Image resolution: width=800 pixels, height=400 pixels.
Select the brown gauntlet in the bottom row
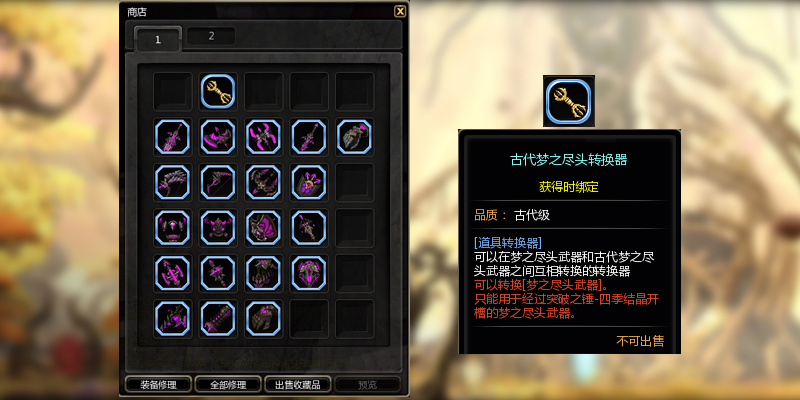(263, 318)
